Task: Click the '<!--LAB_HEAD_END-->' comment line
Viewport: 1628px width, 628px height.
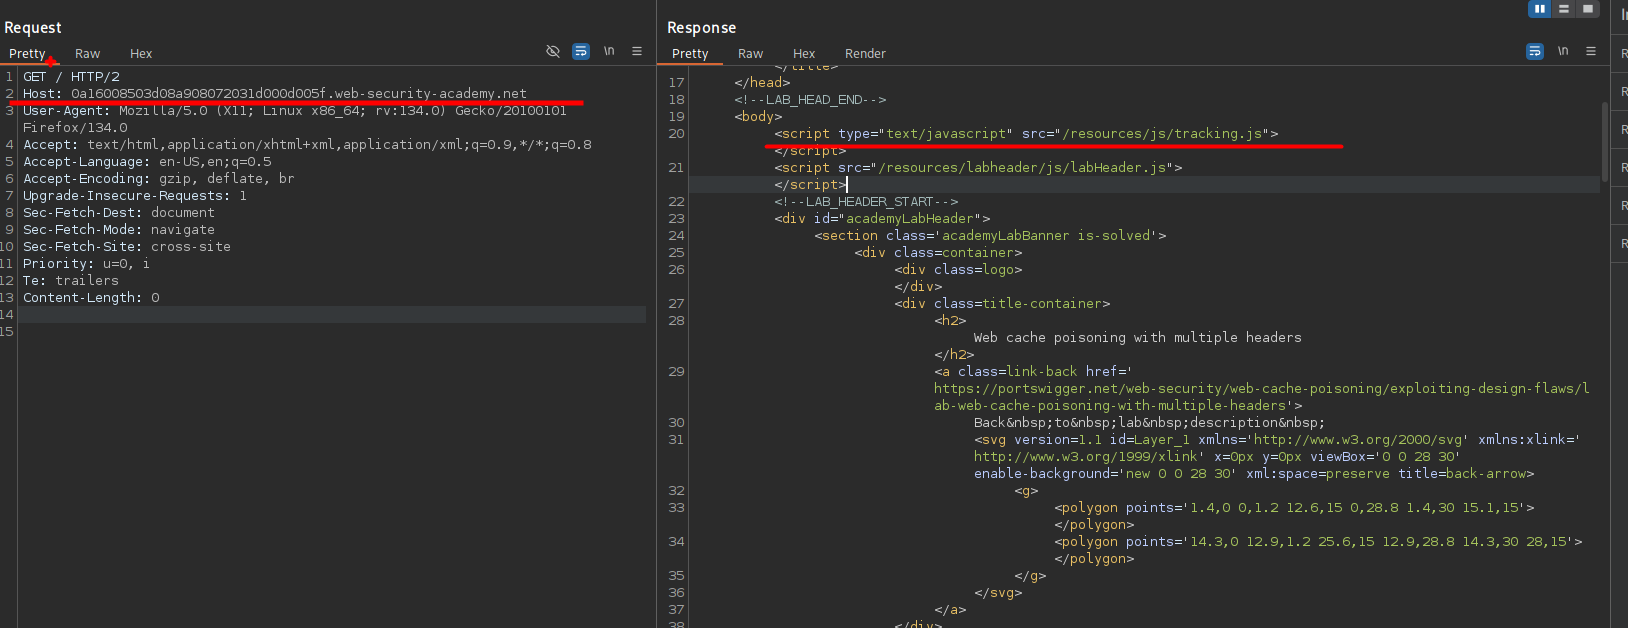Action: (810, 100)
